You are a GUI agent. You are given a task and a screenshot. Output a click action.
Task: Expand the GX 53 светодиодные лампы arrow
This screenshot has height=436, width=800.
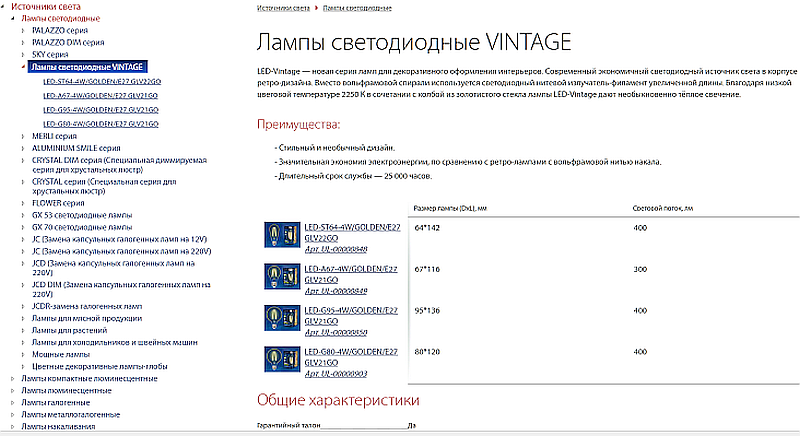[23, 215]
